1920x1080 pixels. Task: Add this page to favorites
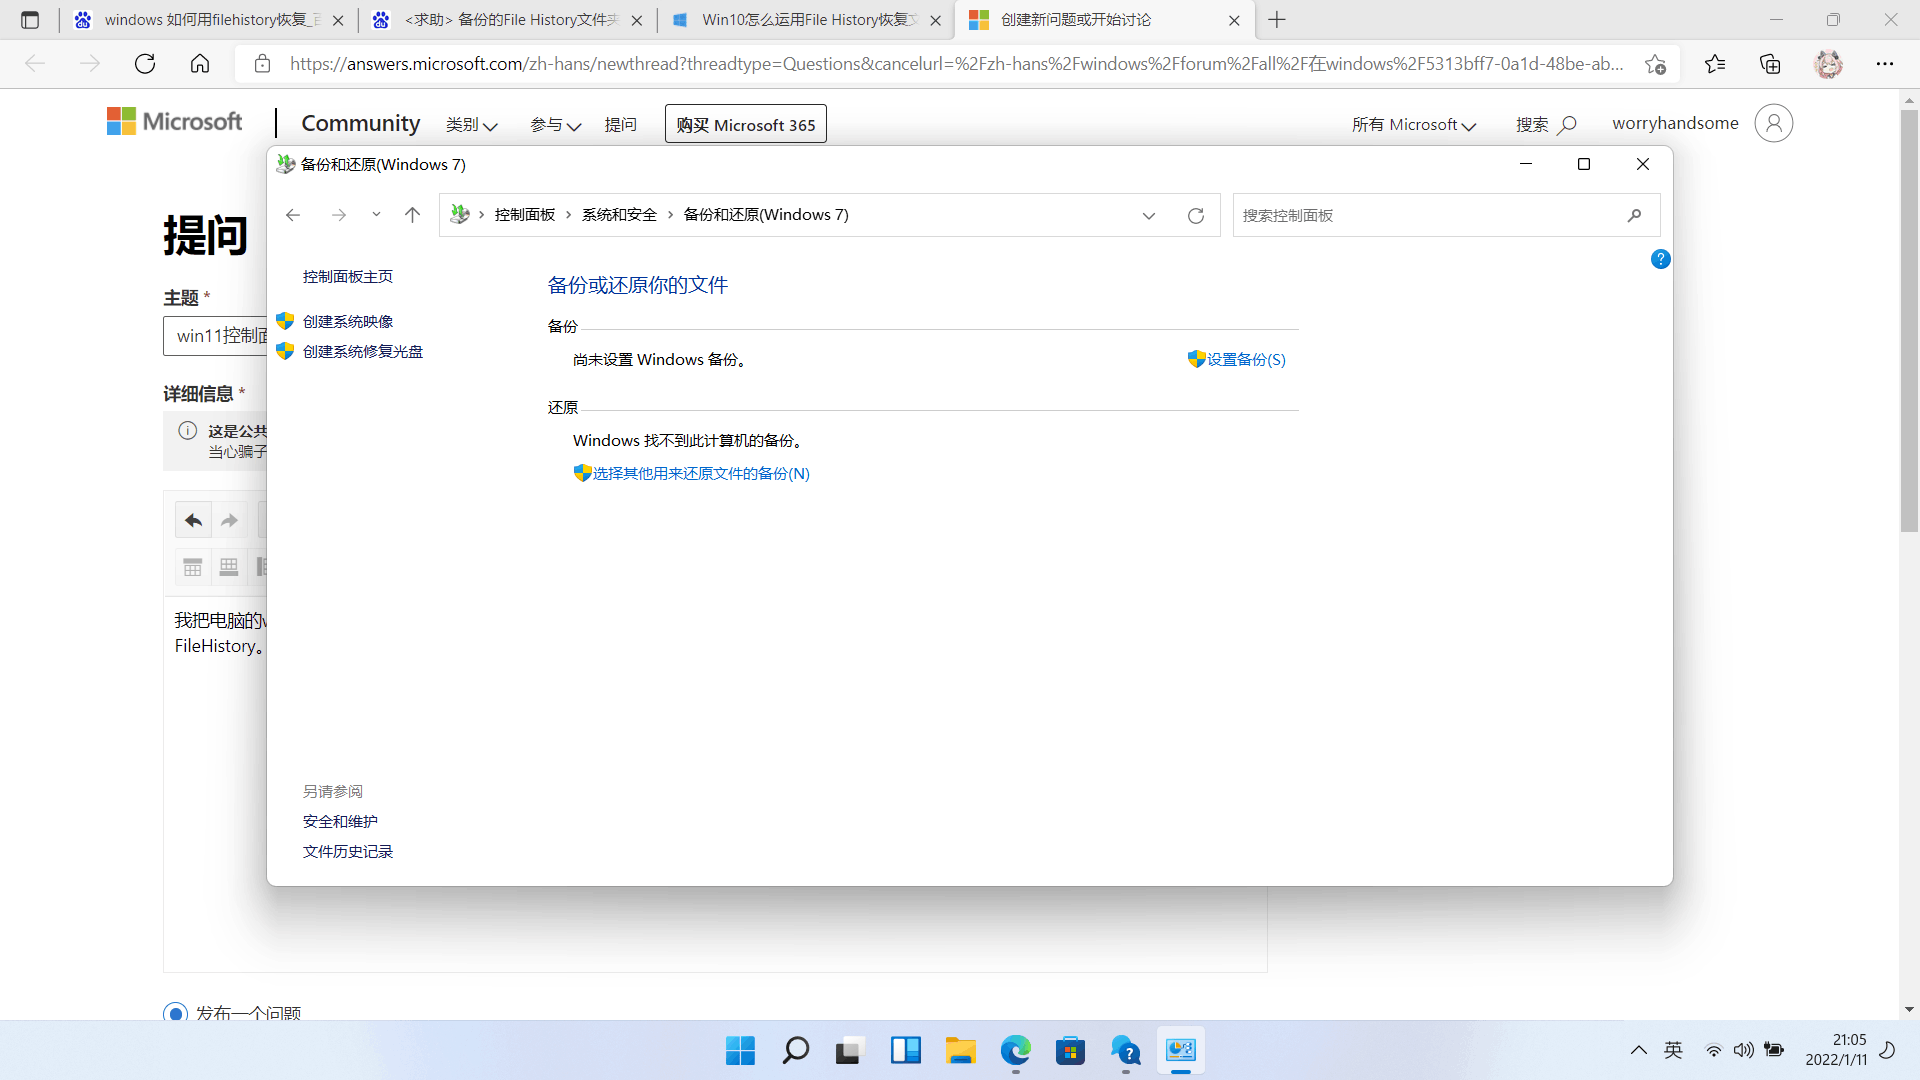pos(1655,64)
